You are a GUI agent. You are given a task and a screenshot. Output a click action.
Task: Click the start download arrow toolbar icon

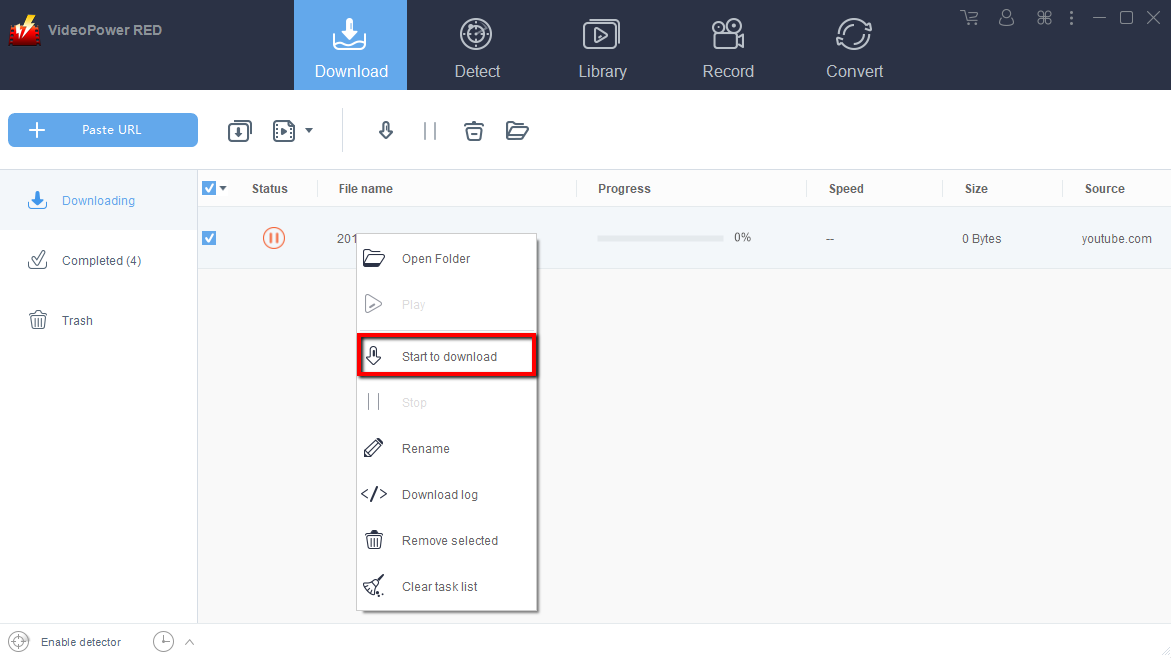[386, 130]
